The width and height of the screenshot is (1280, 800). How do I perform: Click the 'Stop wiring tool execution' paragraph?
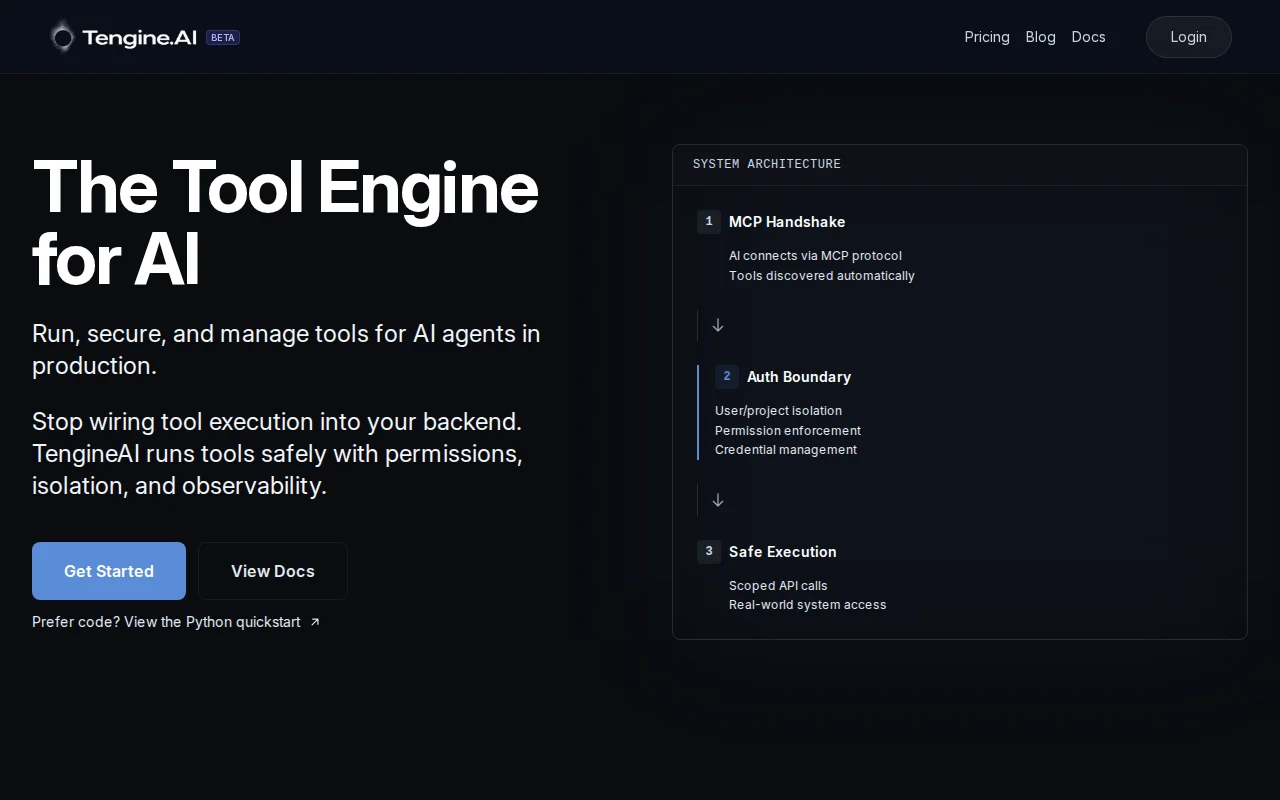click(277, 453)
